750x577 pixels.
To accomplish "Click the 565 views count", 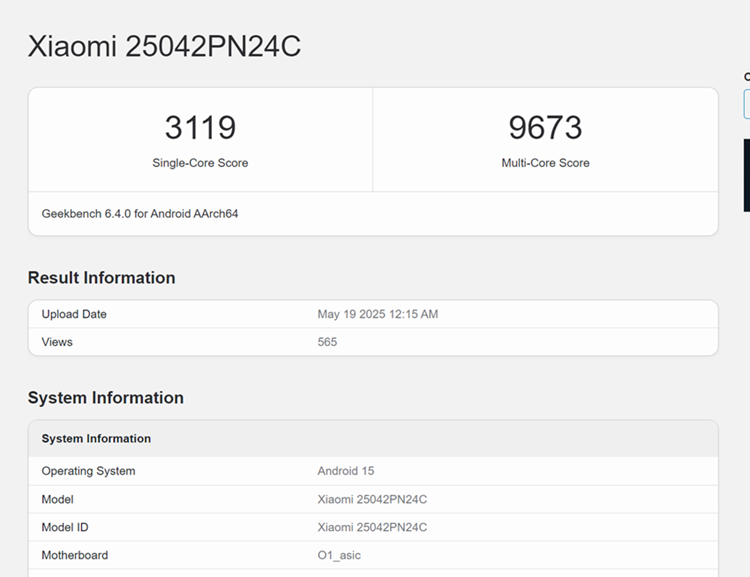I will coord(327,342).
